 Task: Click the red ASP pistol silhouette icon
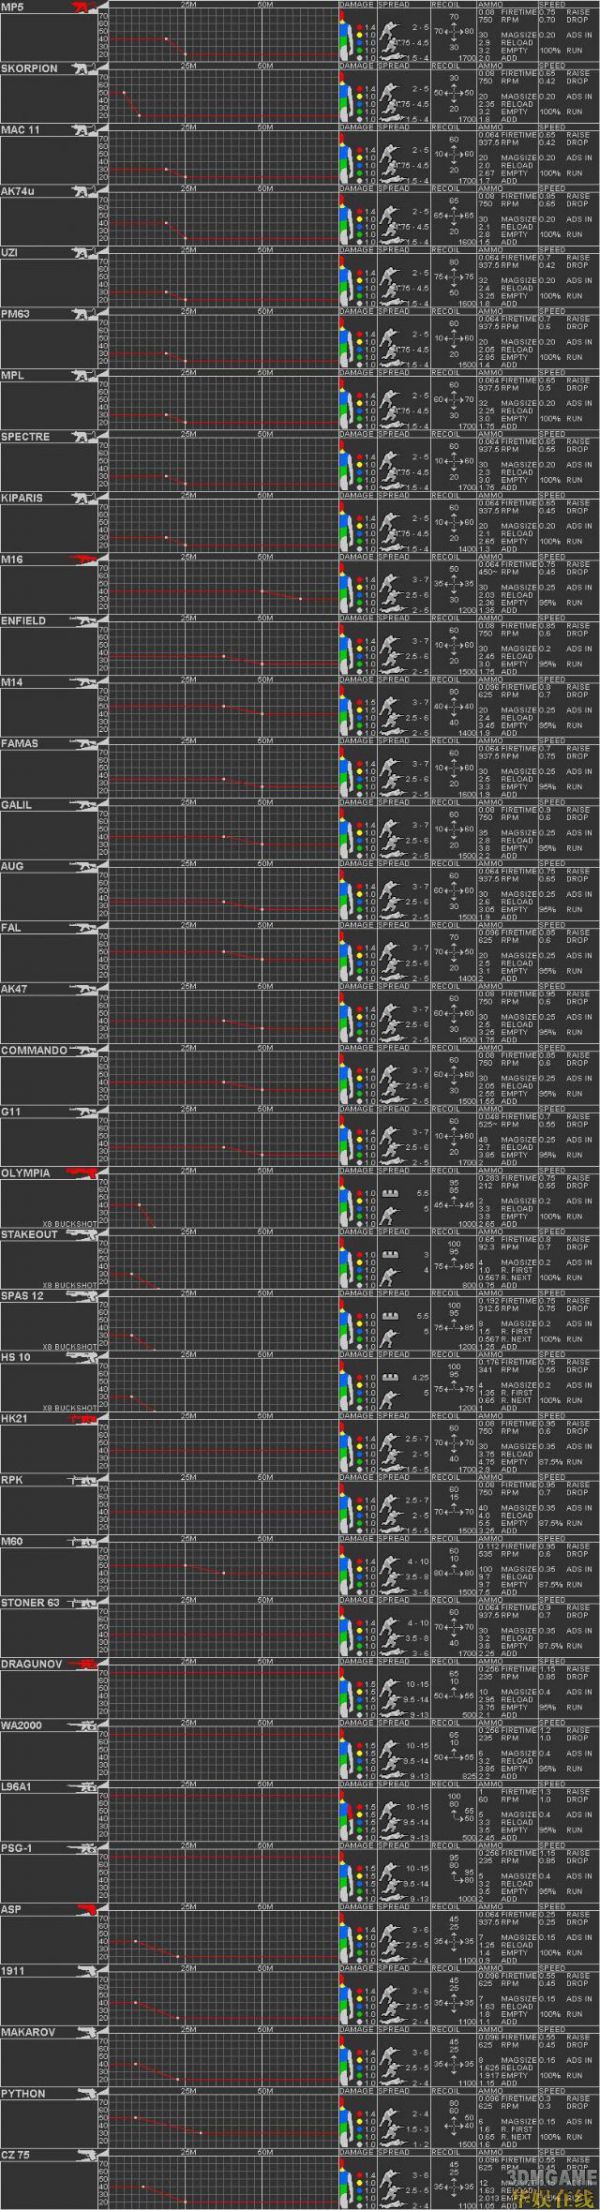88,1910
